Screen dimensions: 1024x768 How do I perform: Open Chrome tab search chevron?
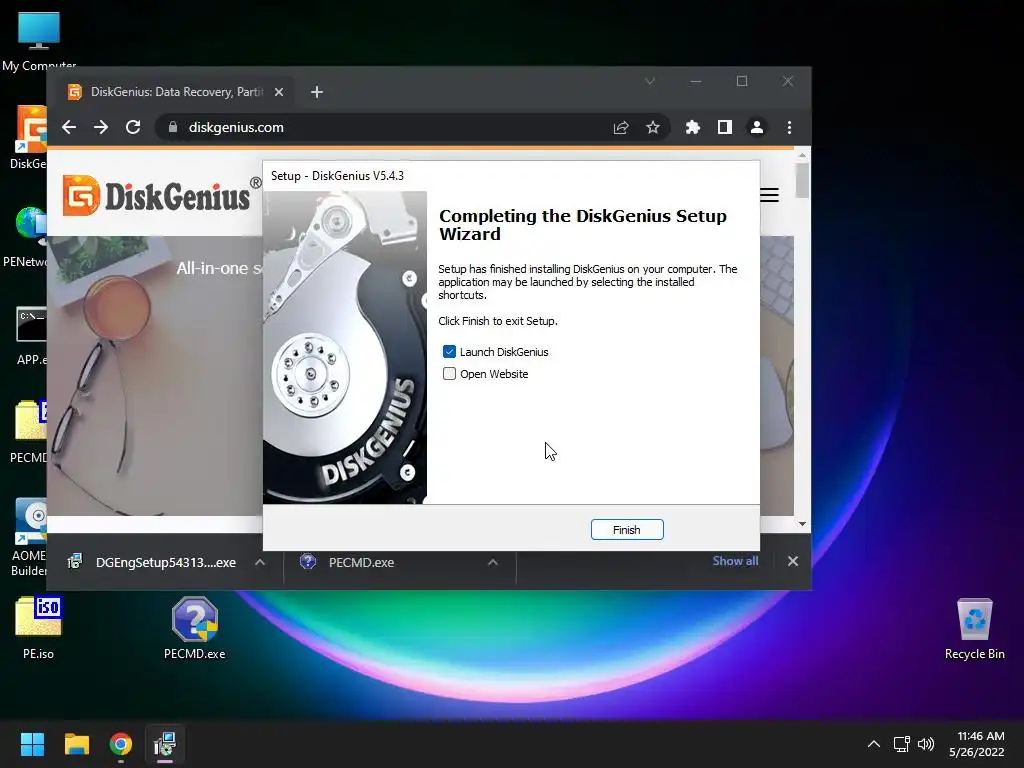(x=650, y=82)
